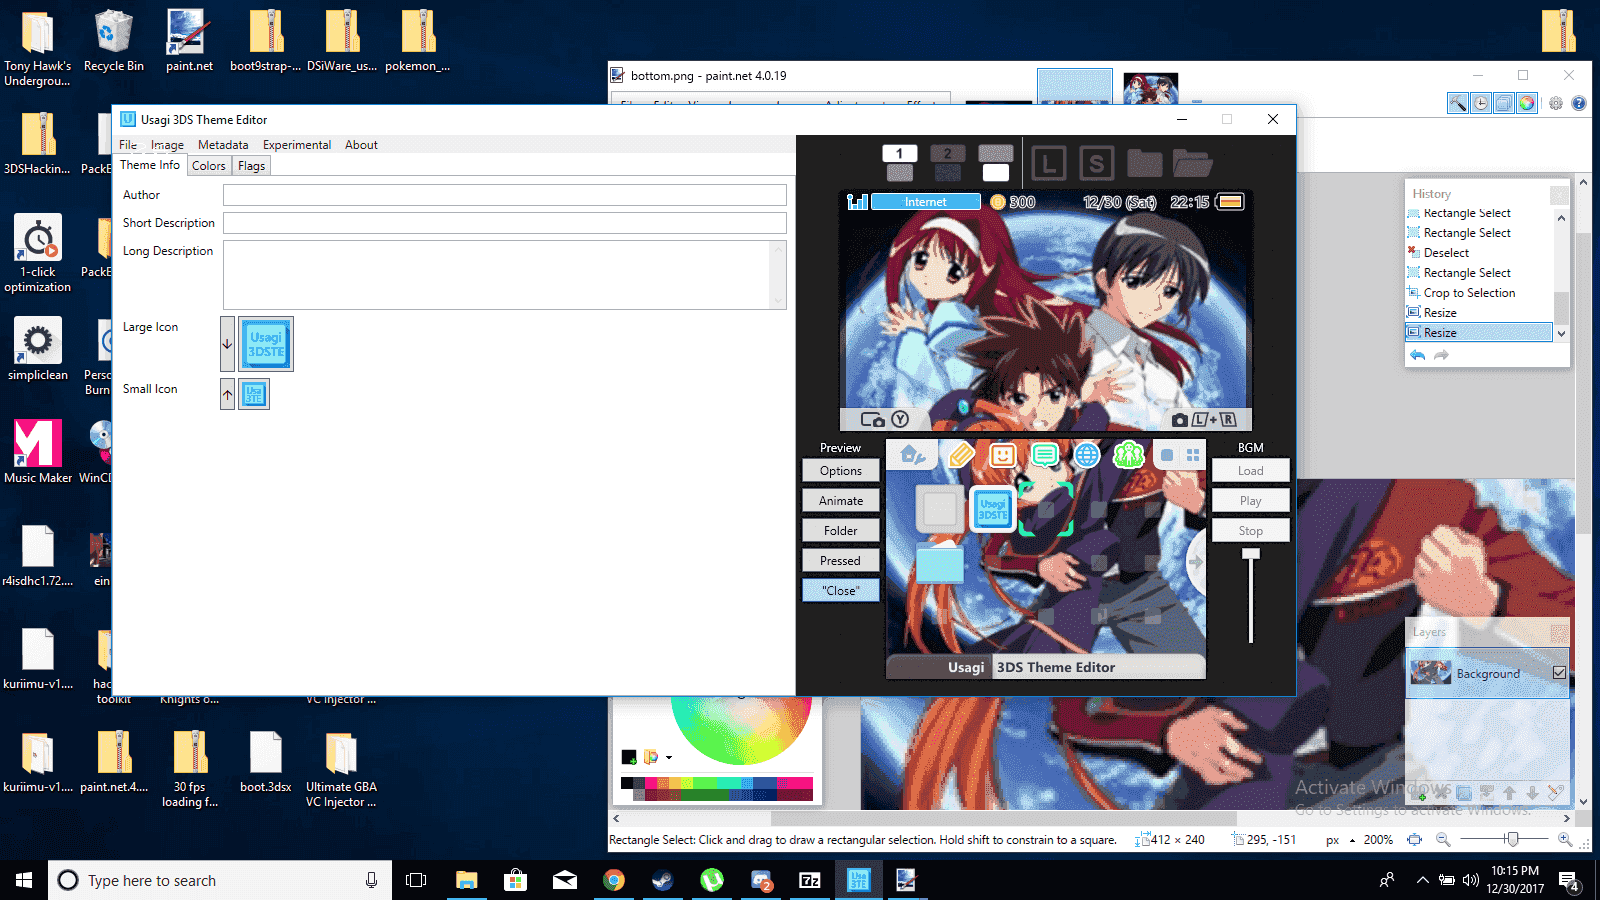Viewport: 1600px width, 900px height.
Task: Click the Options preview button
Action: pyautogui.click(x=841, y=471)
